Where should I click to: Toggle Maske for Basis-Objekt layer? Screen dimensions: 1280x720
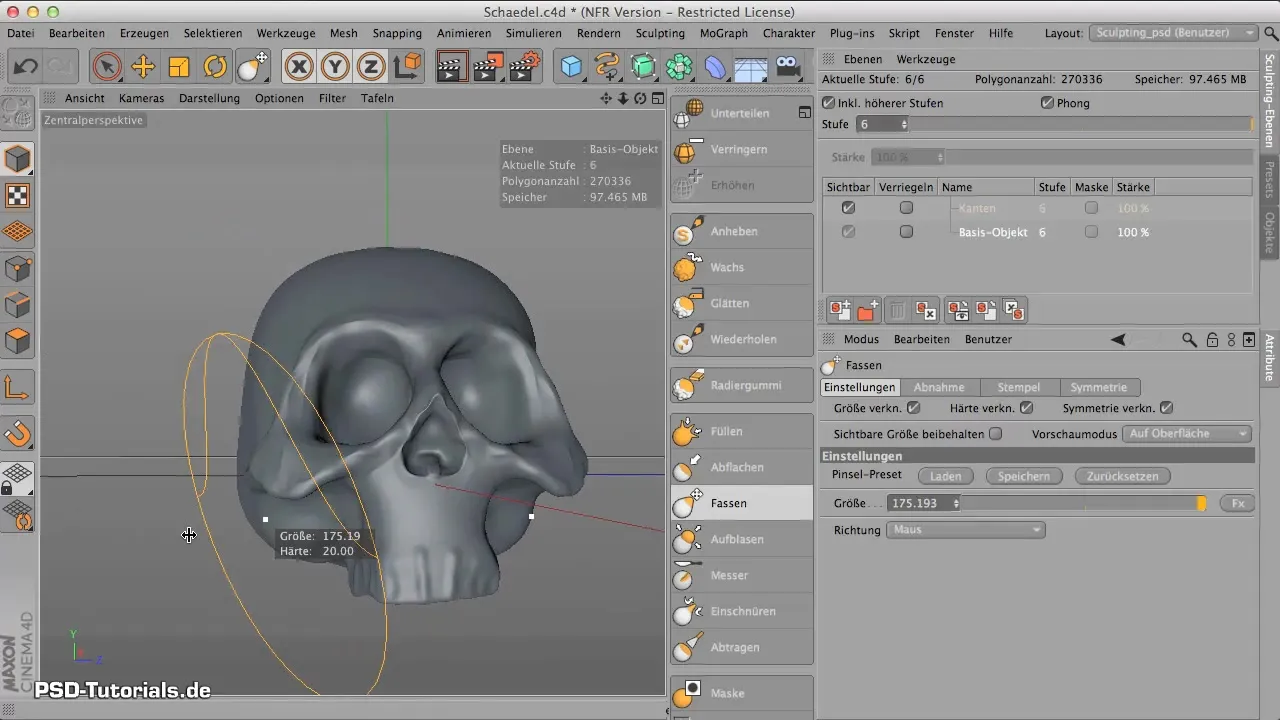[x=1091, y=232]
